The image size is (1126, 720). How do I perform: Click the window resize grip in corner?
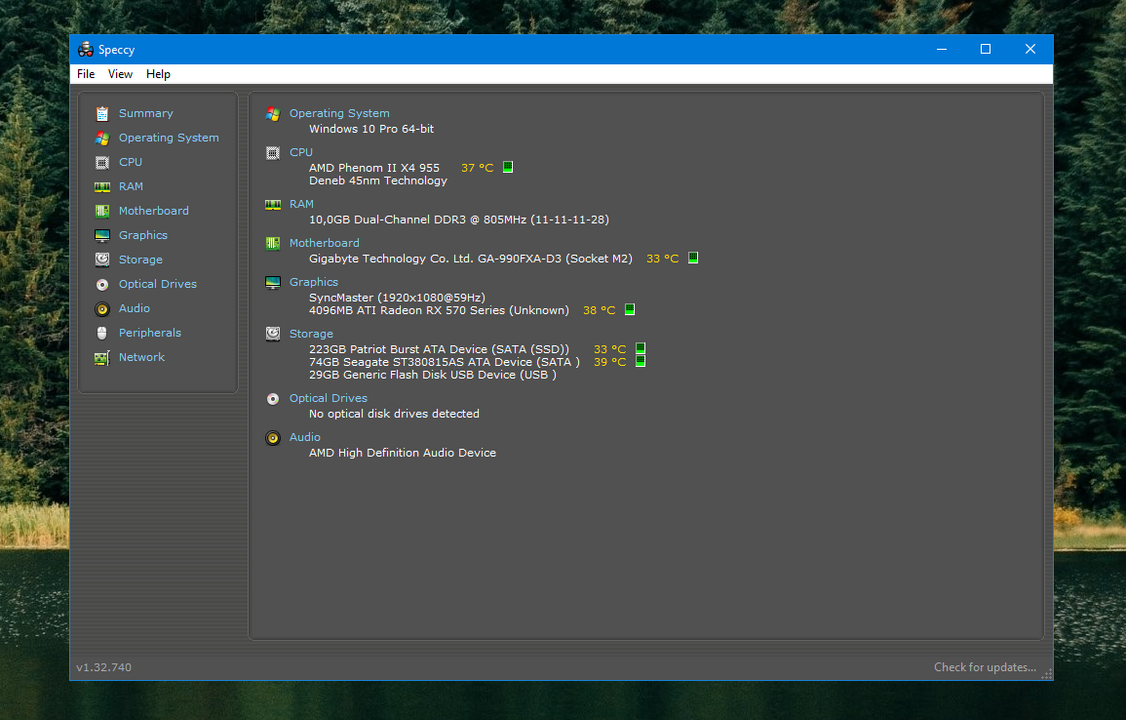[x=1047, y=674]
